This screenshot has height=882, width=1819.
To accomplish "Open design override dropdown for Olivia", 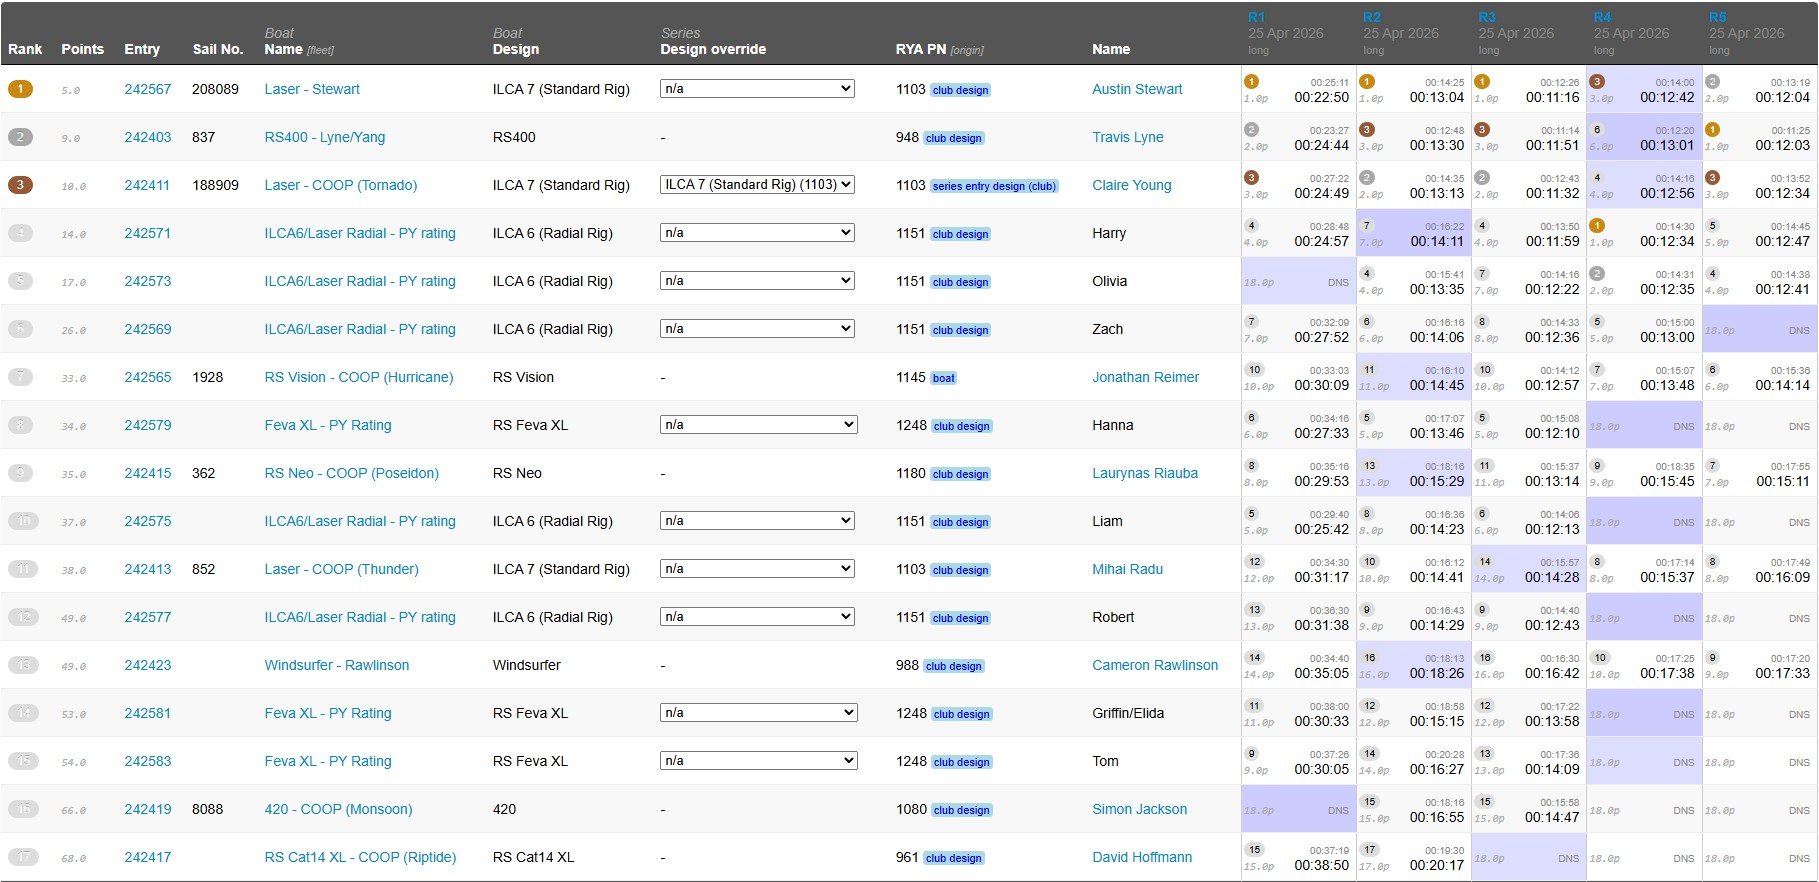I will (757, 281).
